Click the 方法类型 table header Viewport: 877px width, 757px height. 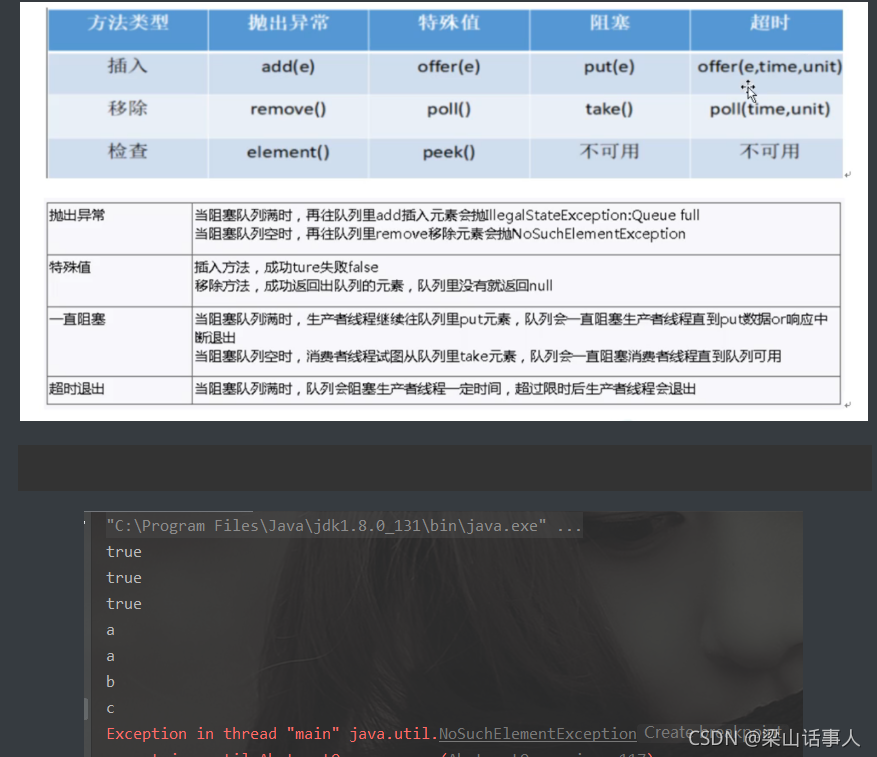[128, 23]
